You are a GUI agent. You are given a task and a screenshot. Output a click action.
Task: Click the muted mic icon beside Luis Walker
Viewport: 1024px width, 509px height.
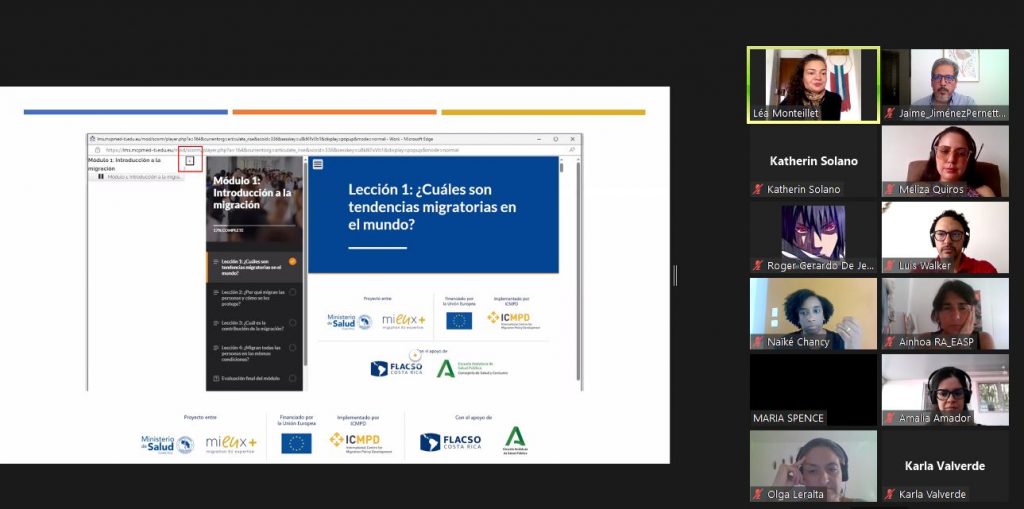tap(889, 266)
